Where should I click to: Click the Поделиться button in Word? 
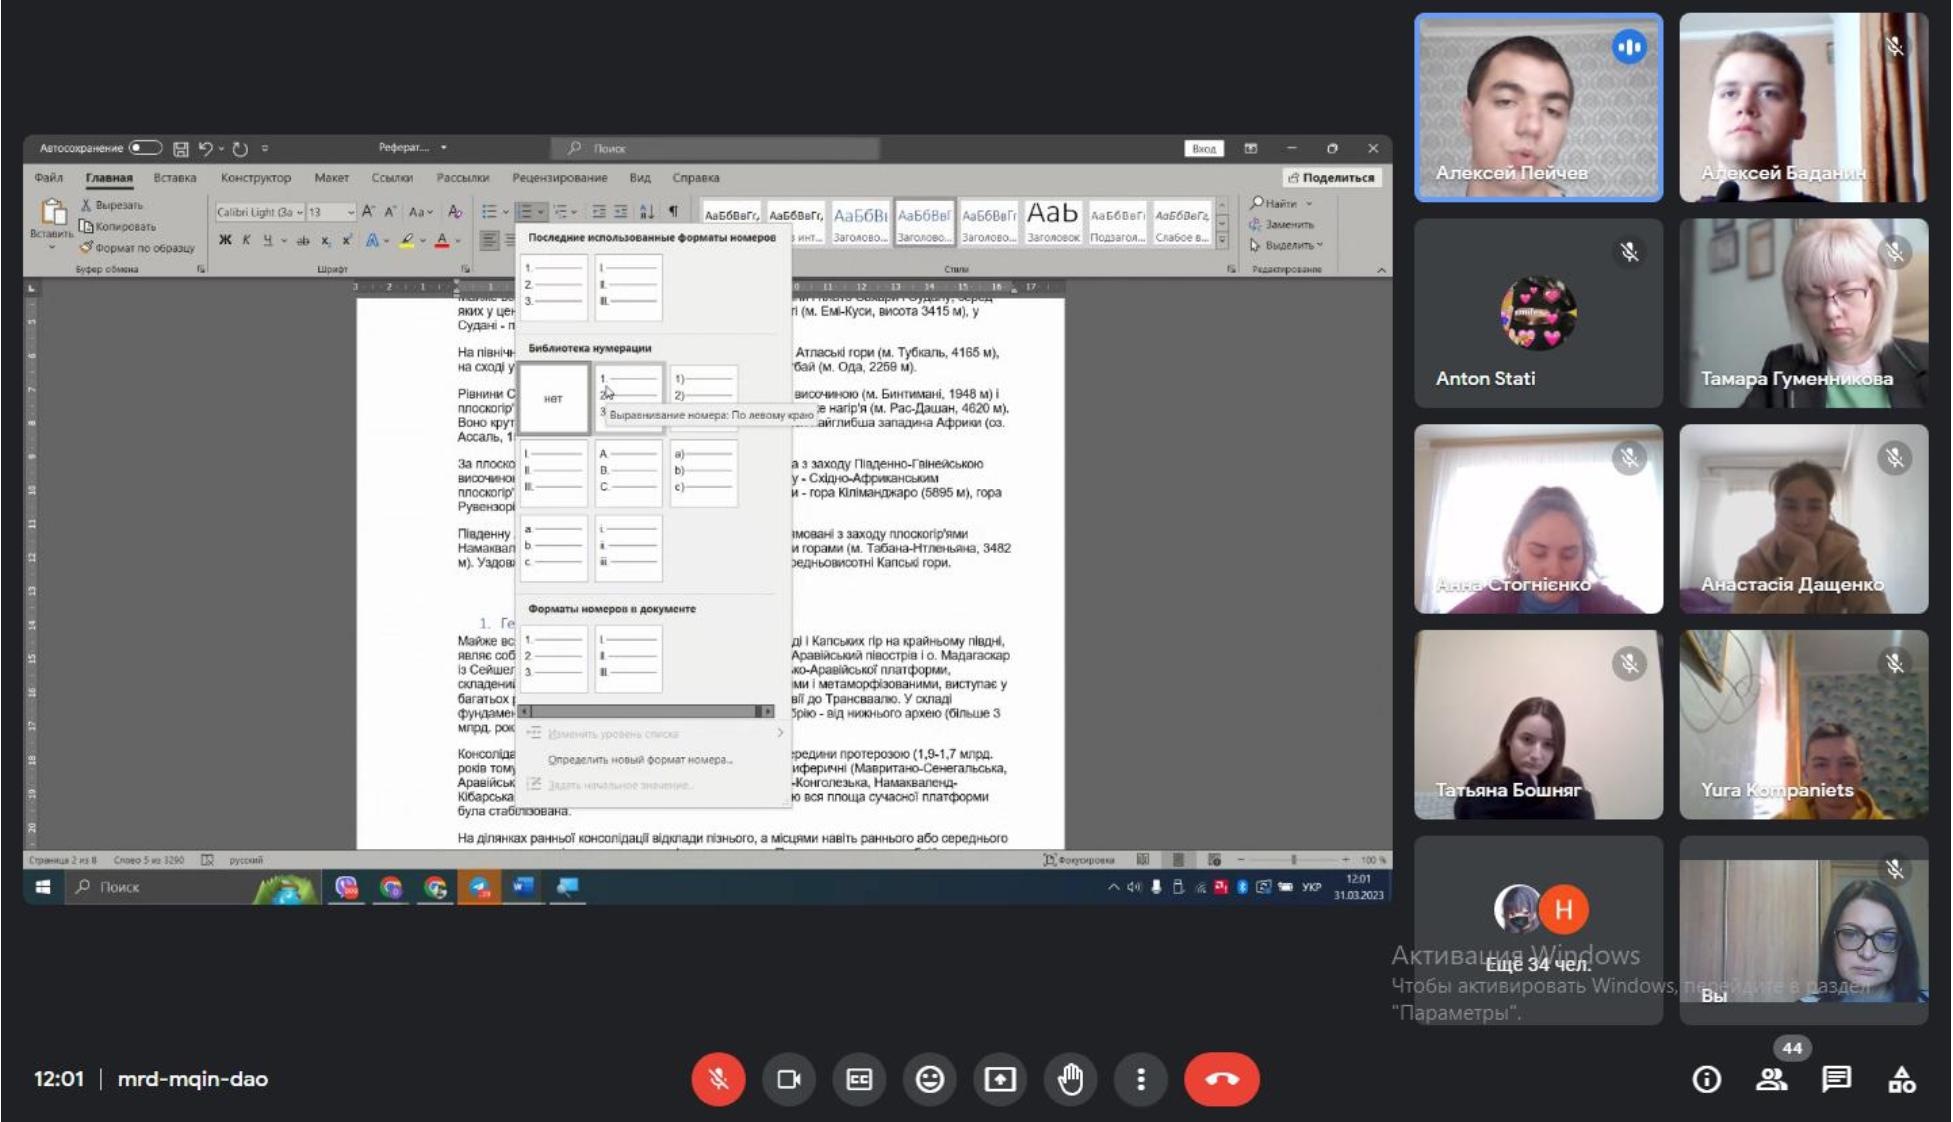tap(1331, 178)
